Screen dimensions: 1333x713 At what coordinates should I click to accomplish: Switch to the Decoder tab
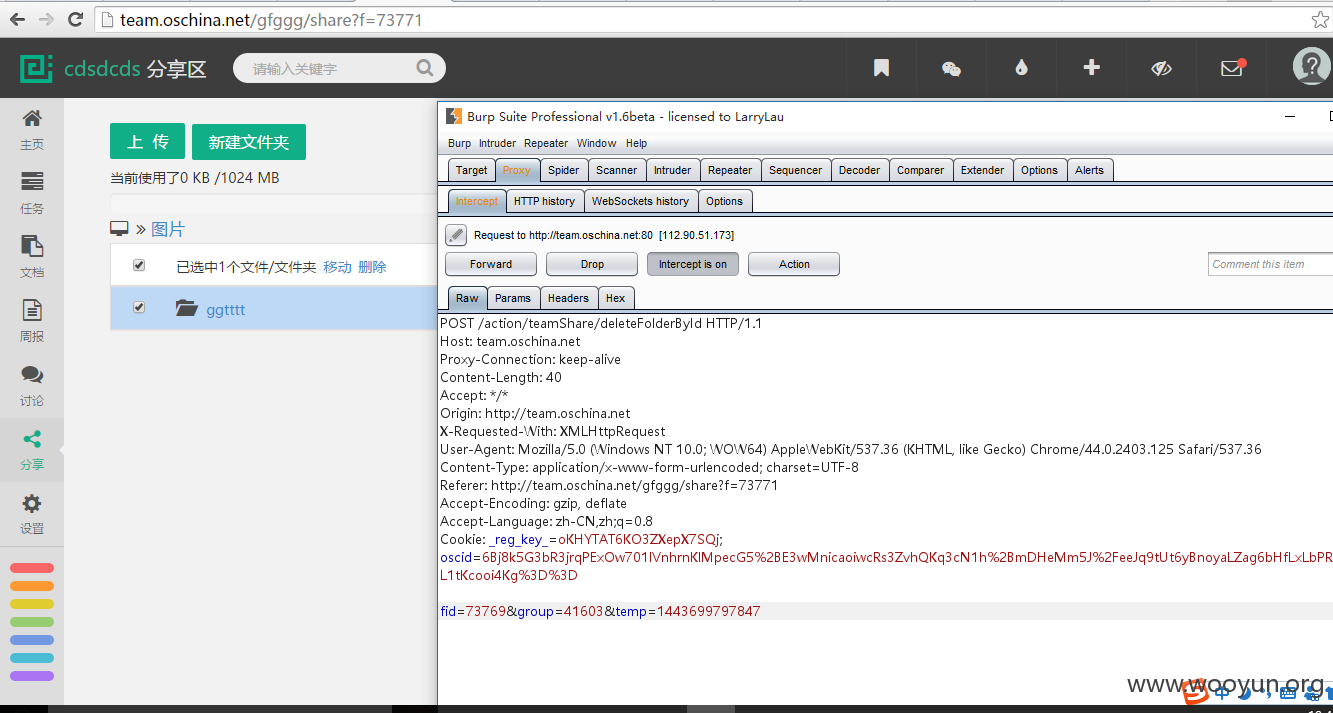860,170
